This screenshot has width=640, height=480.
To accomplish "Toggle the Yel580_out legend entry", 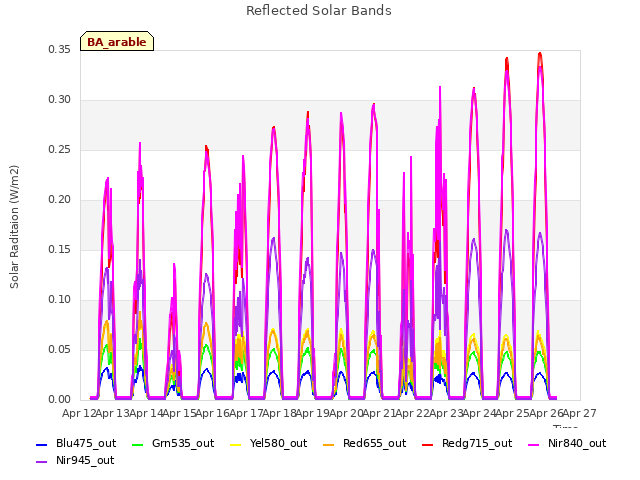I will coord(269,444).
